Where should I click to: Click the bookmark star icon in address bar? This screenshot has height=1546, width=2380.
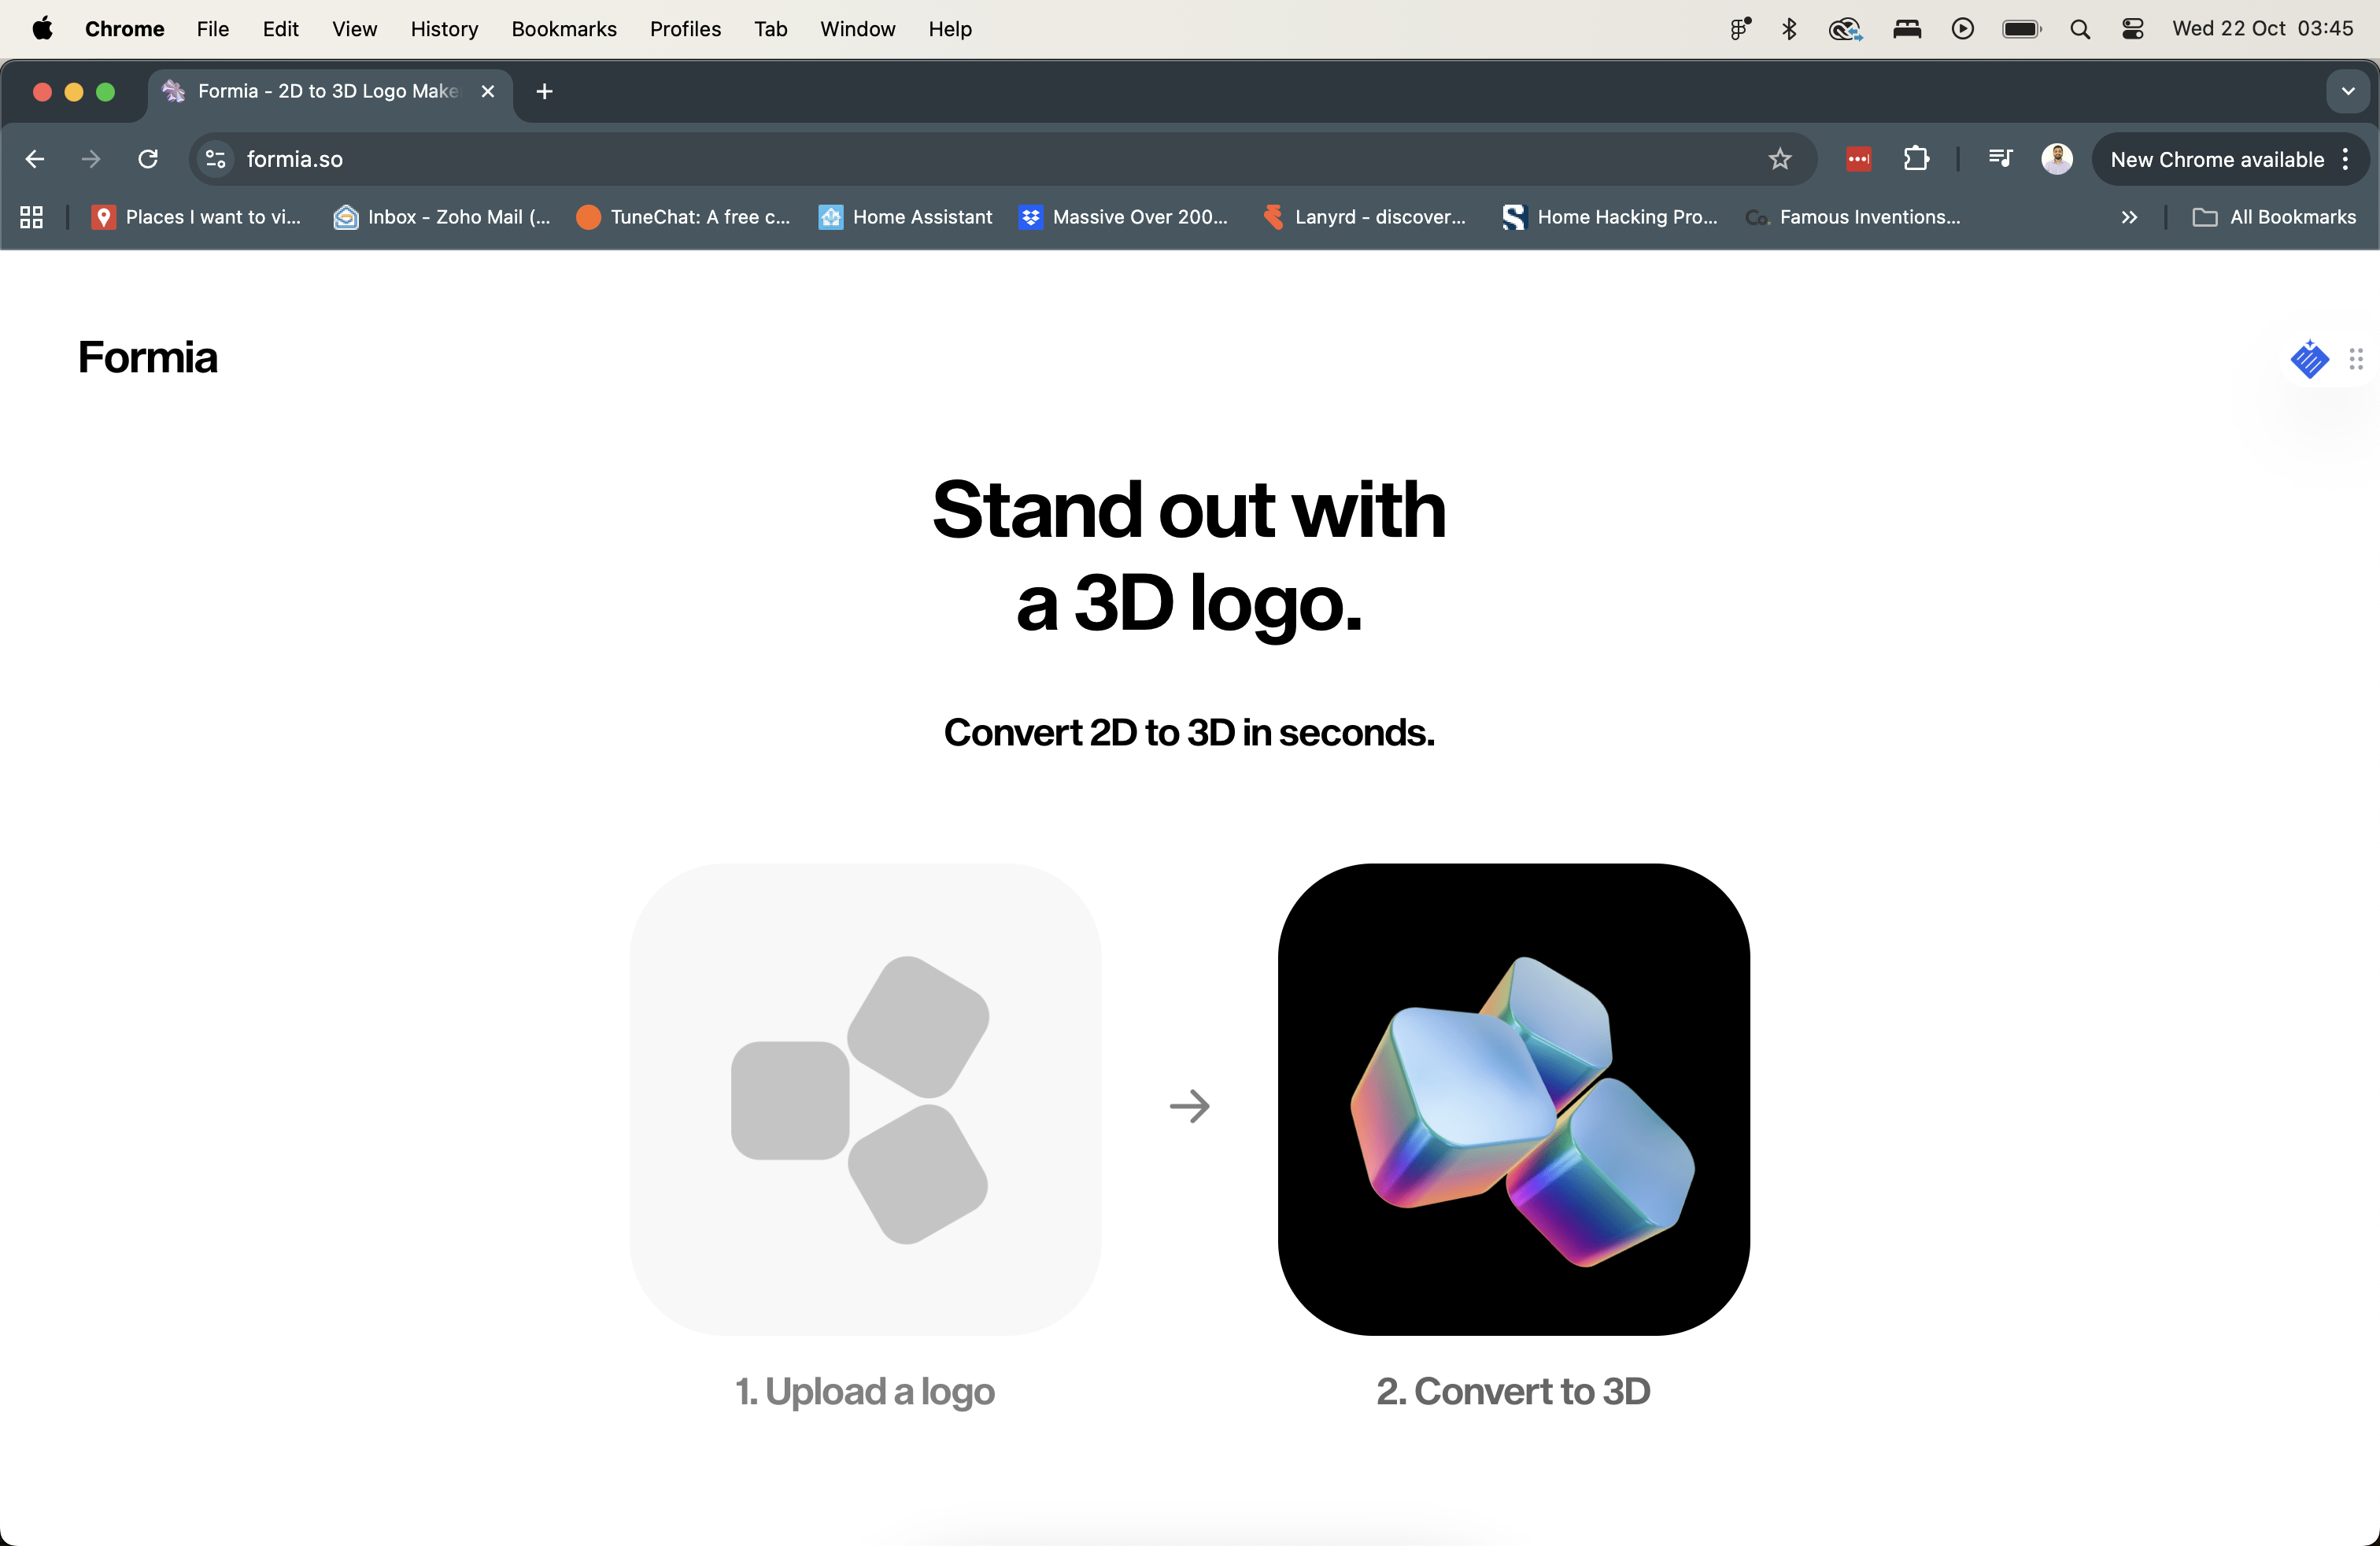(x=1779, y=159)
